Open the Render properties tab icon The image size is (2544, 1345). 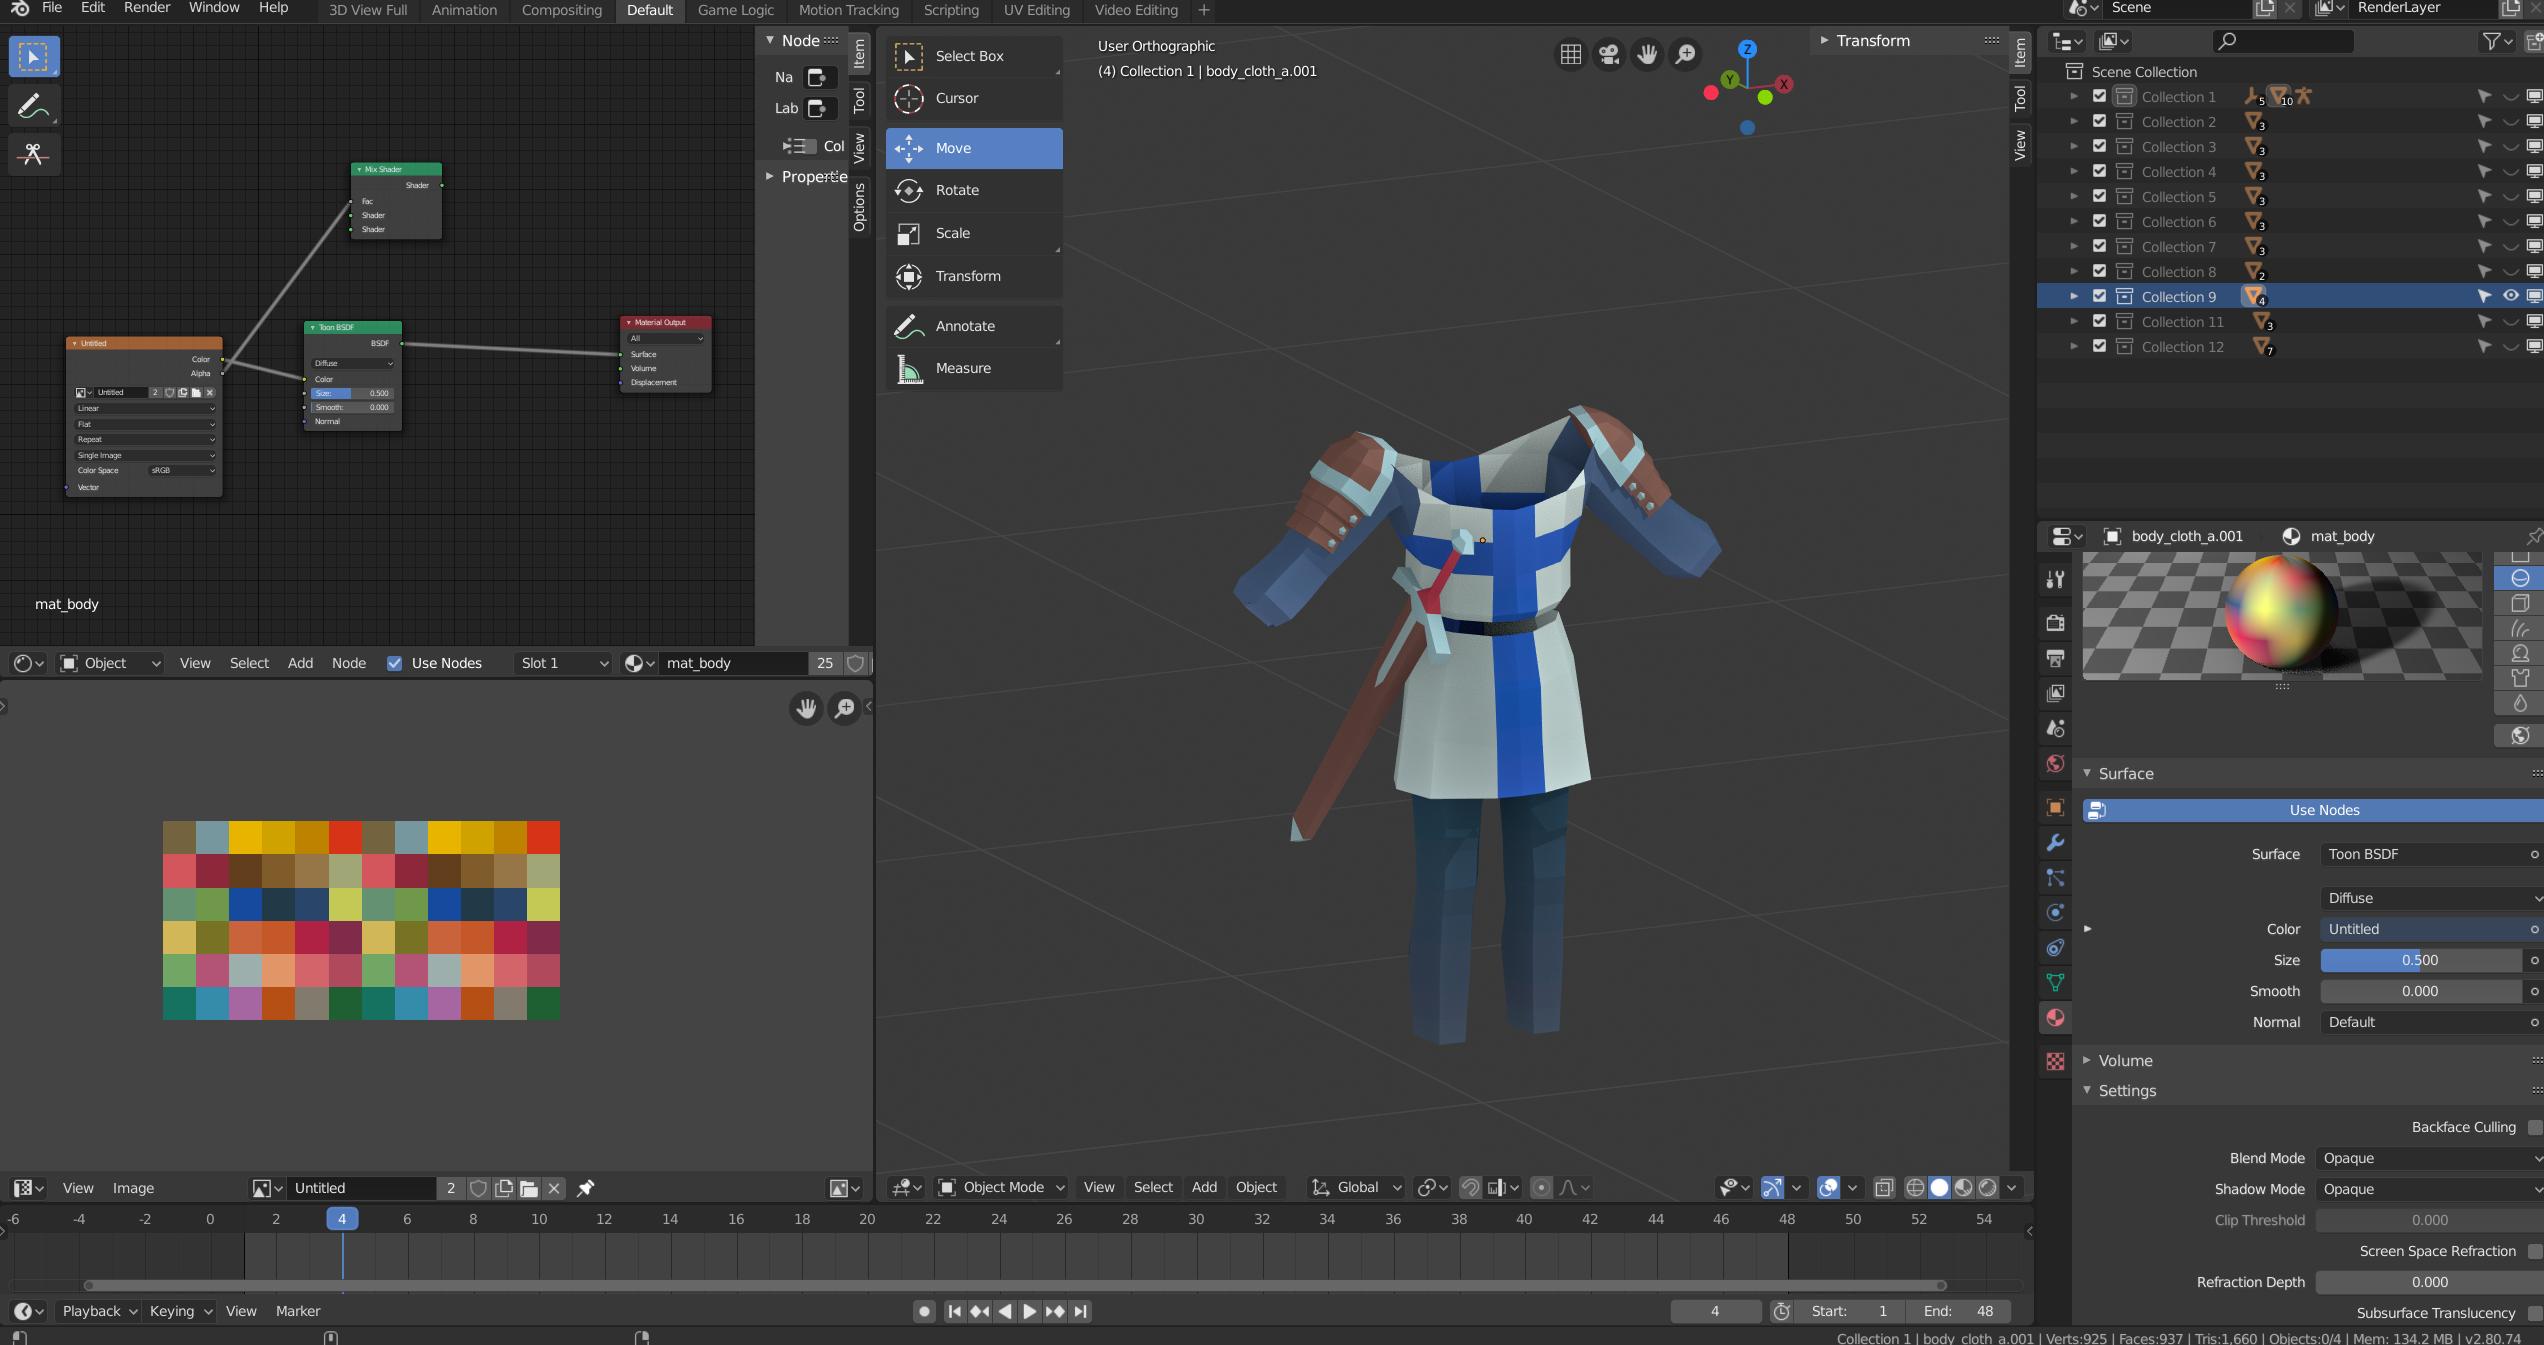(2055, 623)
